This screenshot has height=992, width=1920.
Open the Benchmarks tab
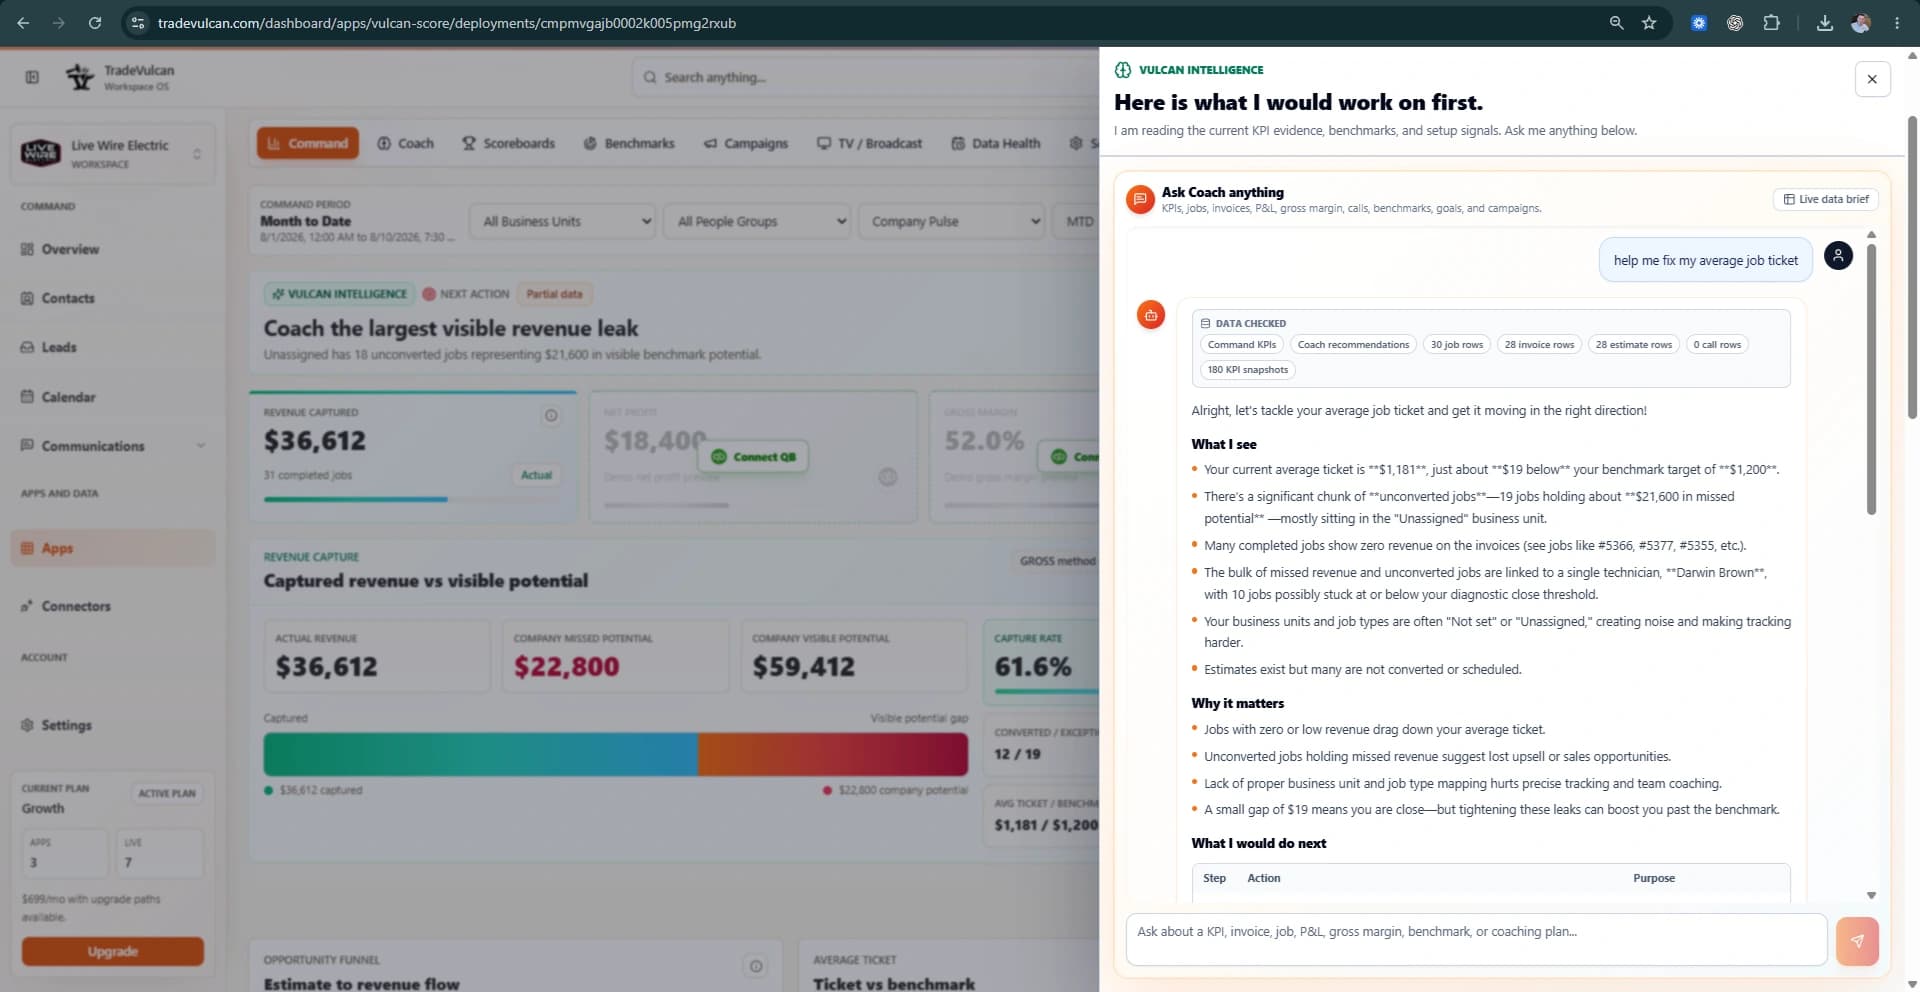click(629, 143)
